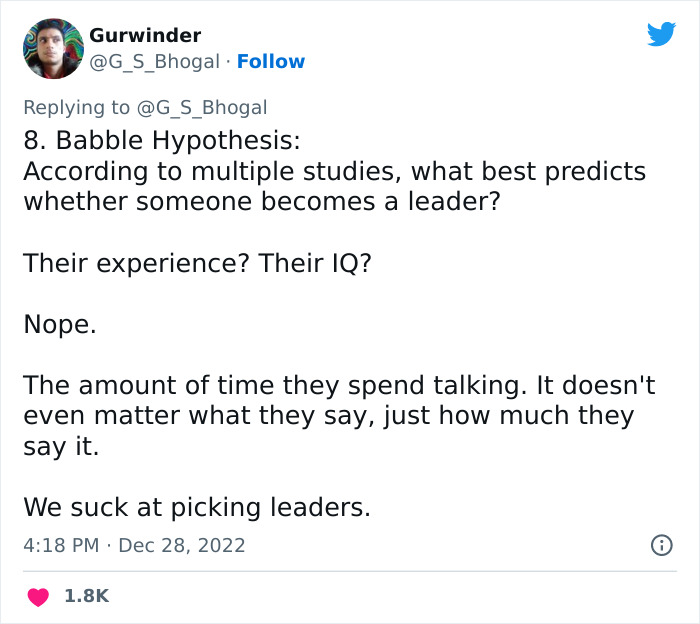Click the Twitter bird logo
The height and width of the screenshot is (624, 700).
[x=661, y=35]
